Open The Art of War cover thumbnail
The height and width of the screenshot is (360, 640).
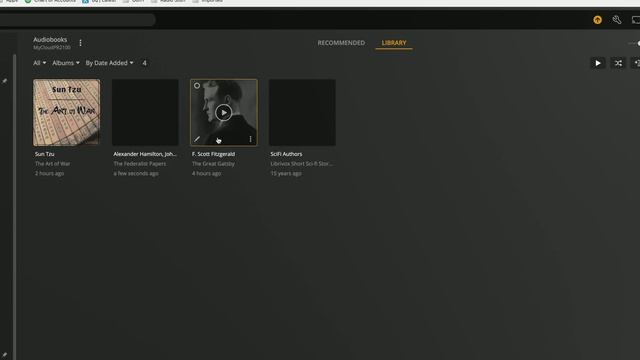(67, 113)
